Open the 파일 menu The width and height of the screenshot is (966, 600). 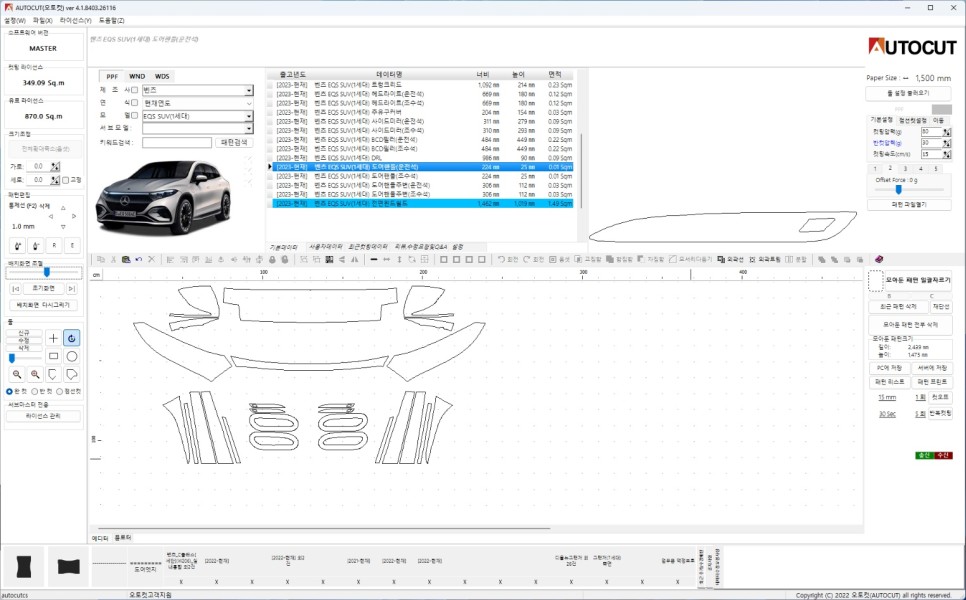43,20
